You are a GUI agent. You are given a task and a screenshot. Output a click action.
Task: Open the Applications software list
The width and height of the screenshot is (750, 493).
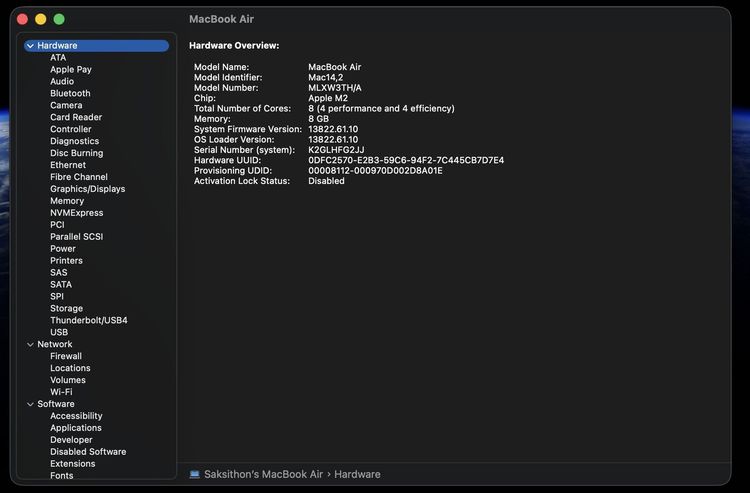tap(76, 428)
